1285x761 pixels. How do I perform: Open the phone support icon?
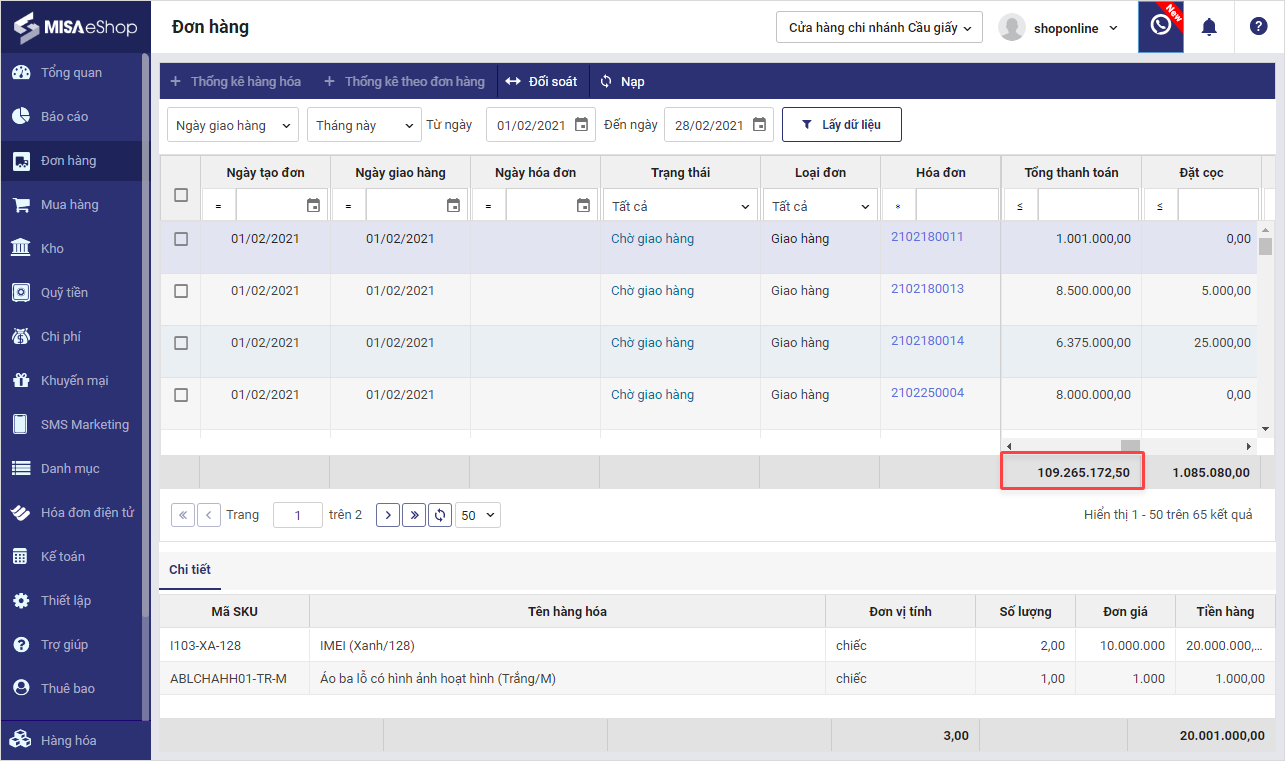[1160, 26]
